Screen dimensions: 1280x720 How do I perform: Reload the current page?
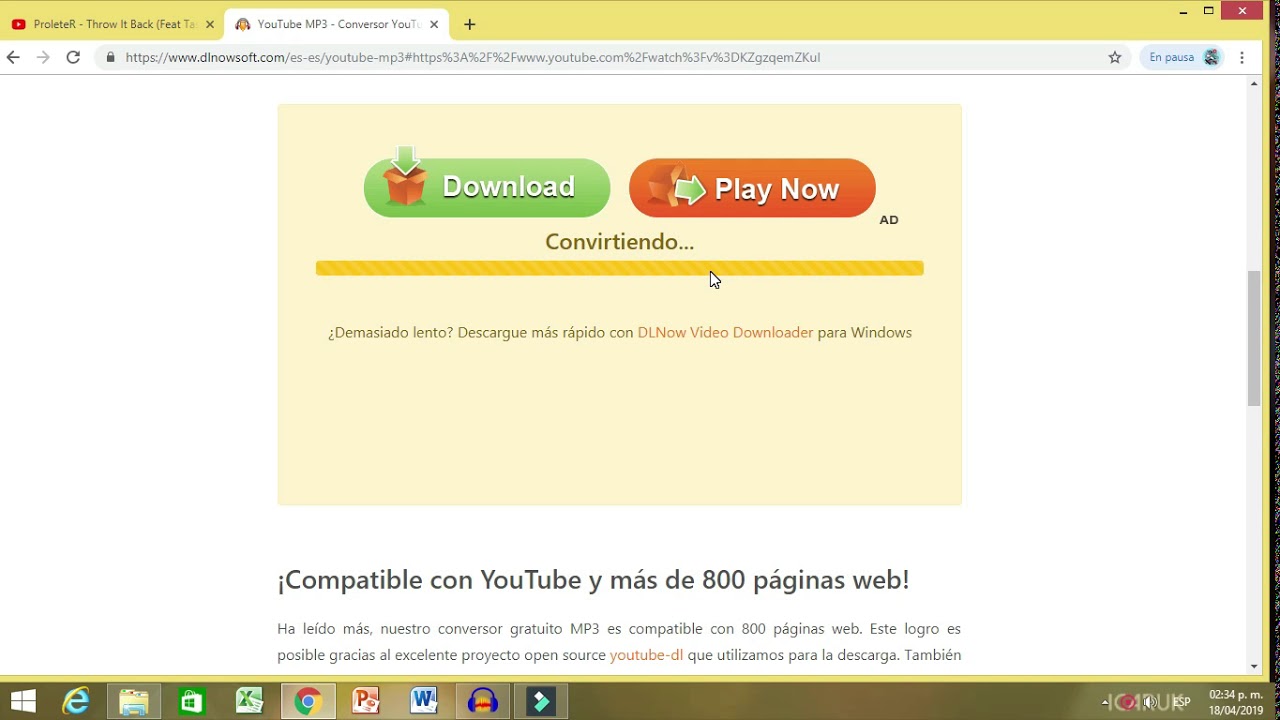tap(73, 57)
